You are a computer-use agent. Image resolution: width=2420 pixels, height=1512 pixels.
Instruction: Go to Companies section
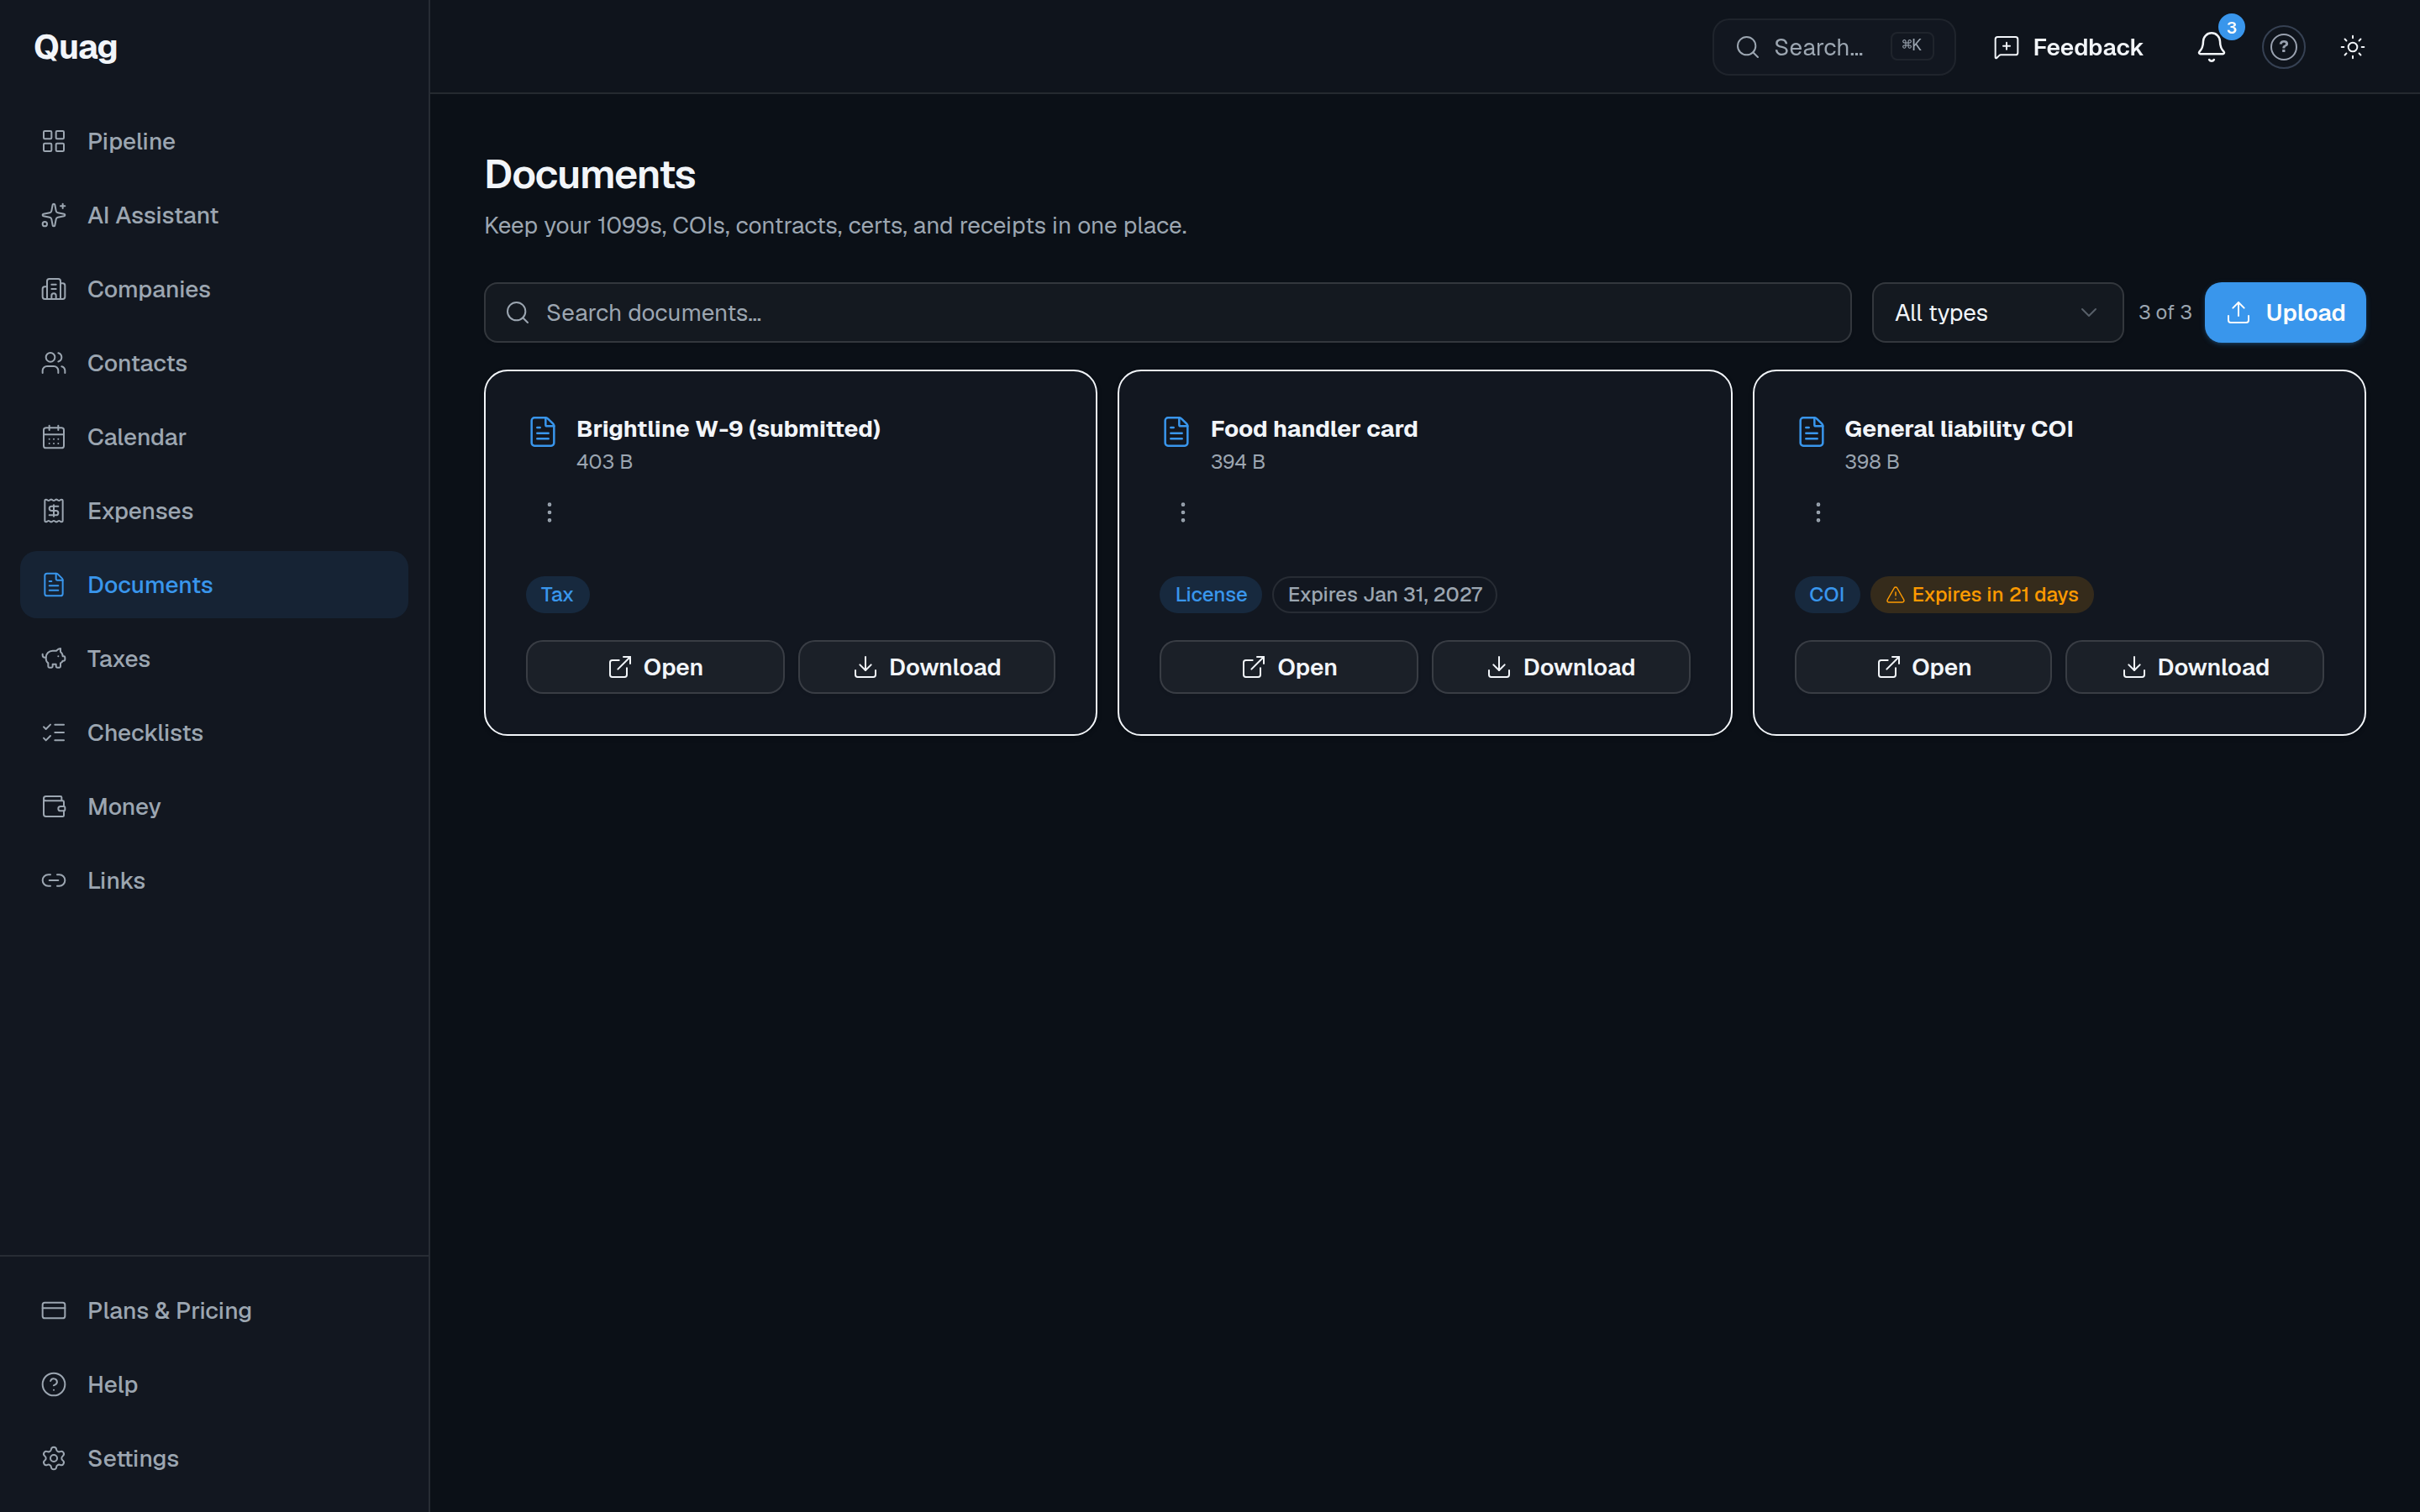pyautogui.click(x=214, y=289)
